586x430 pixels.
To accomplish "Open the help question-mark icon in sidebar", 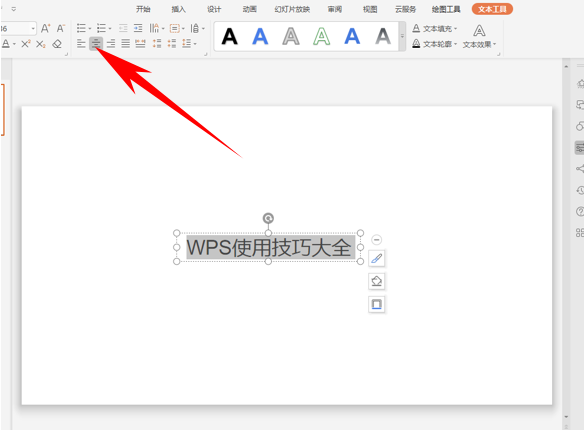I will tap(580, 212).
